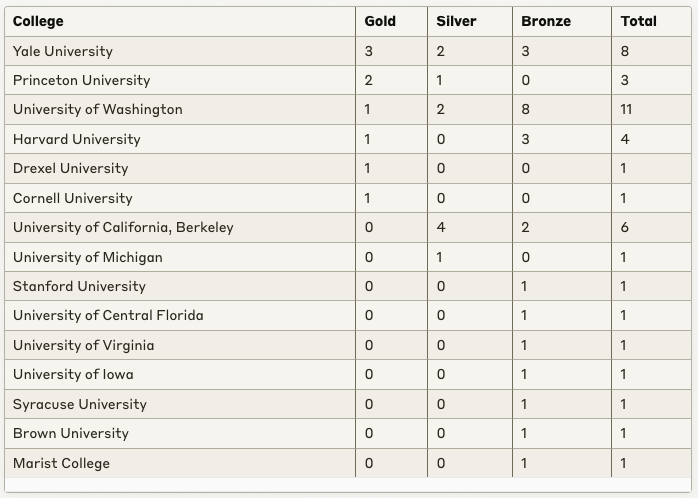Click University of Washington cell
The image size is (698, 498).
(180, 109)
